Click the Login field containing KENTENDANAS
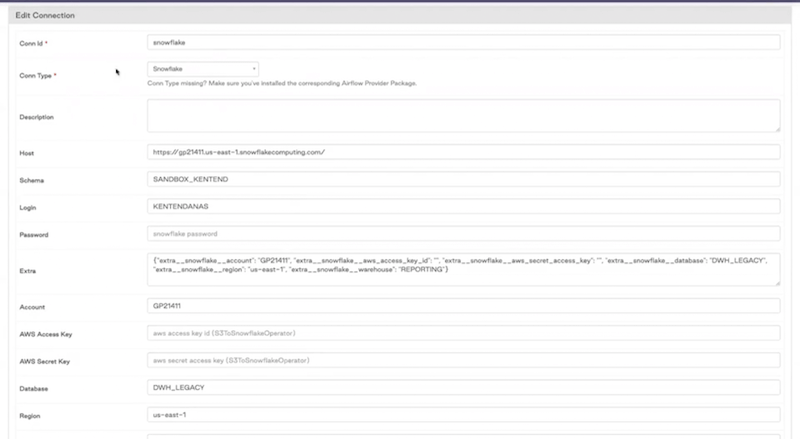The height and width of the screenshot is (439, 800). 463,207
